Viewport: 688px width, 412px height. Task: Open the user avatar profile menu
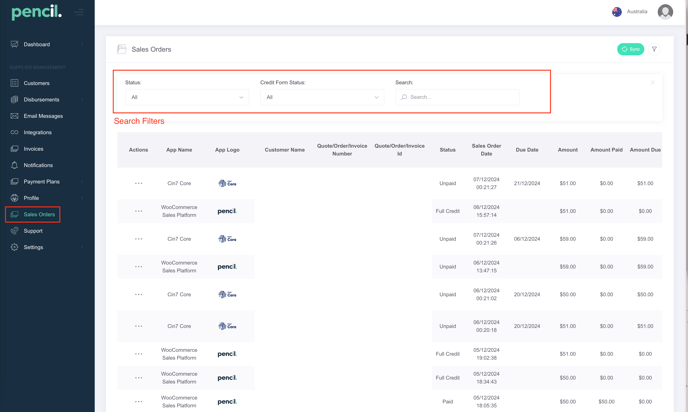665,12
